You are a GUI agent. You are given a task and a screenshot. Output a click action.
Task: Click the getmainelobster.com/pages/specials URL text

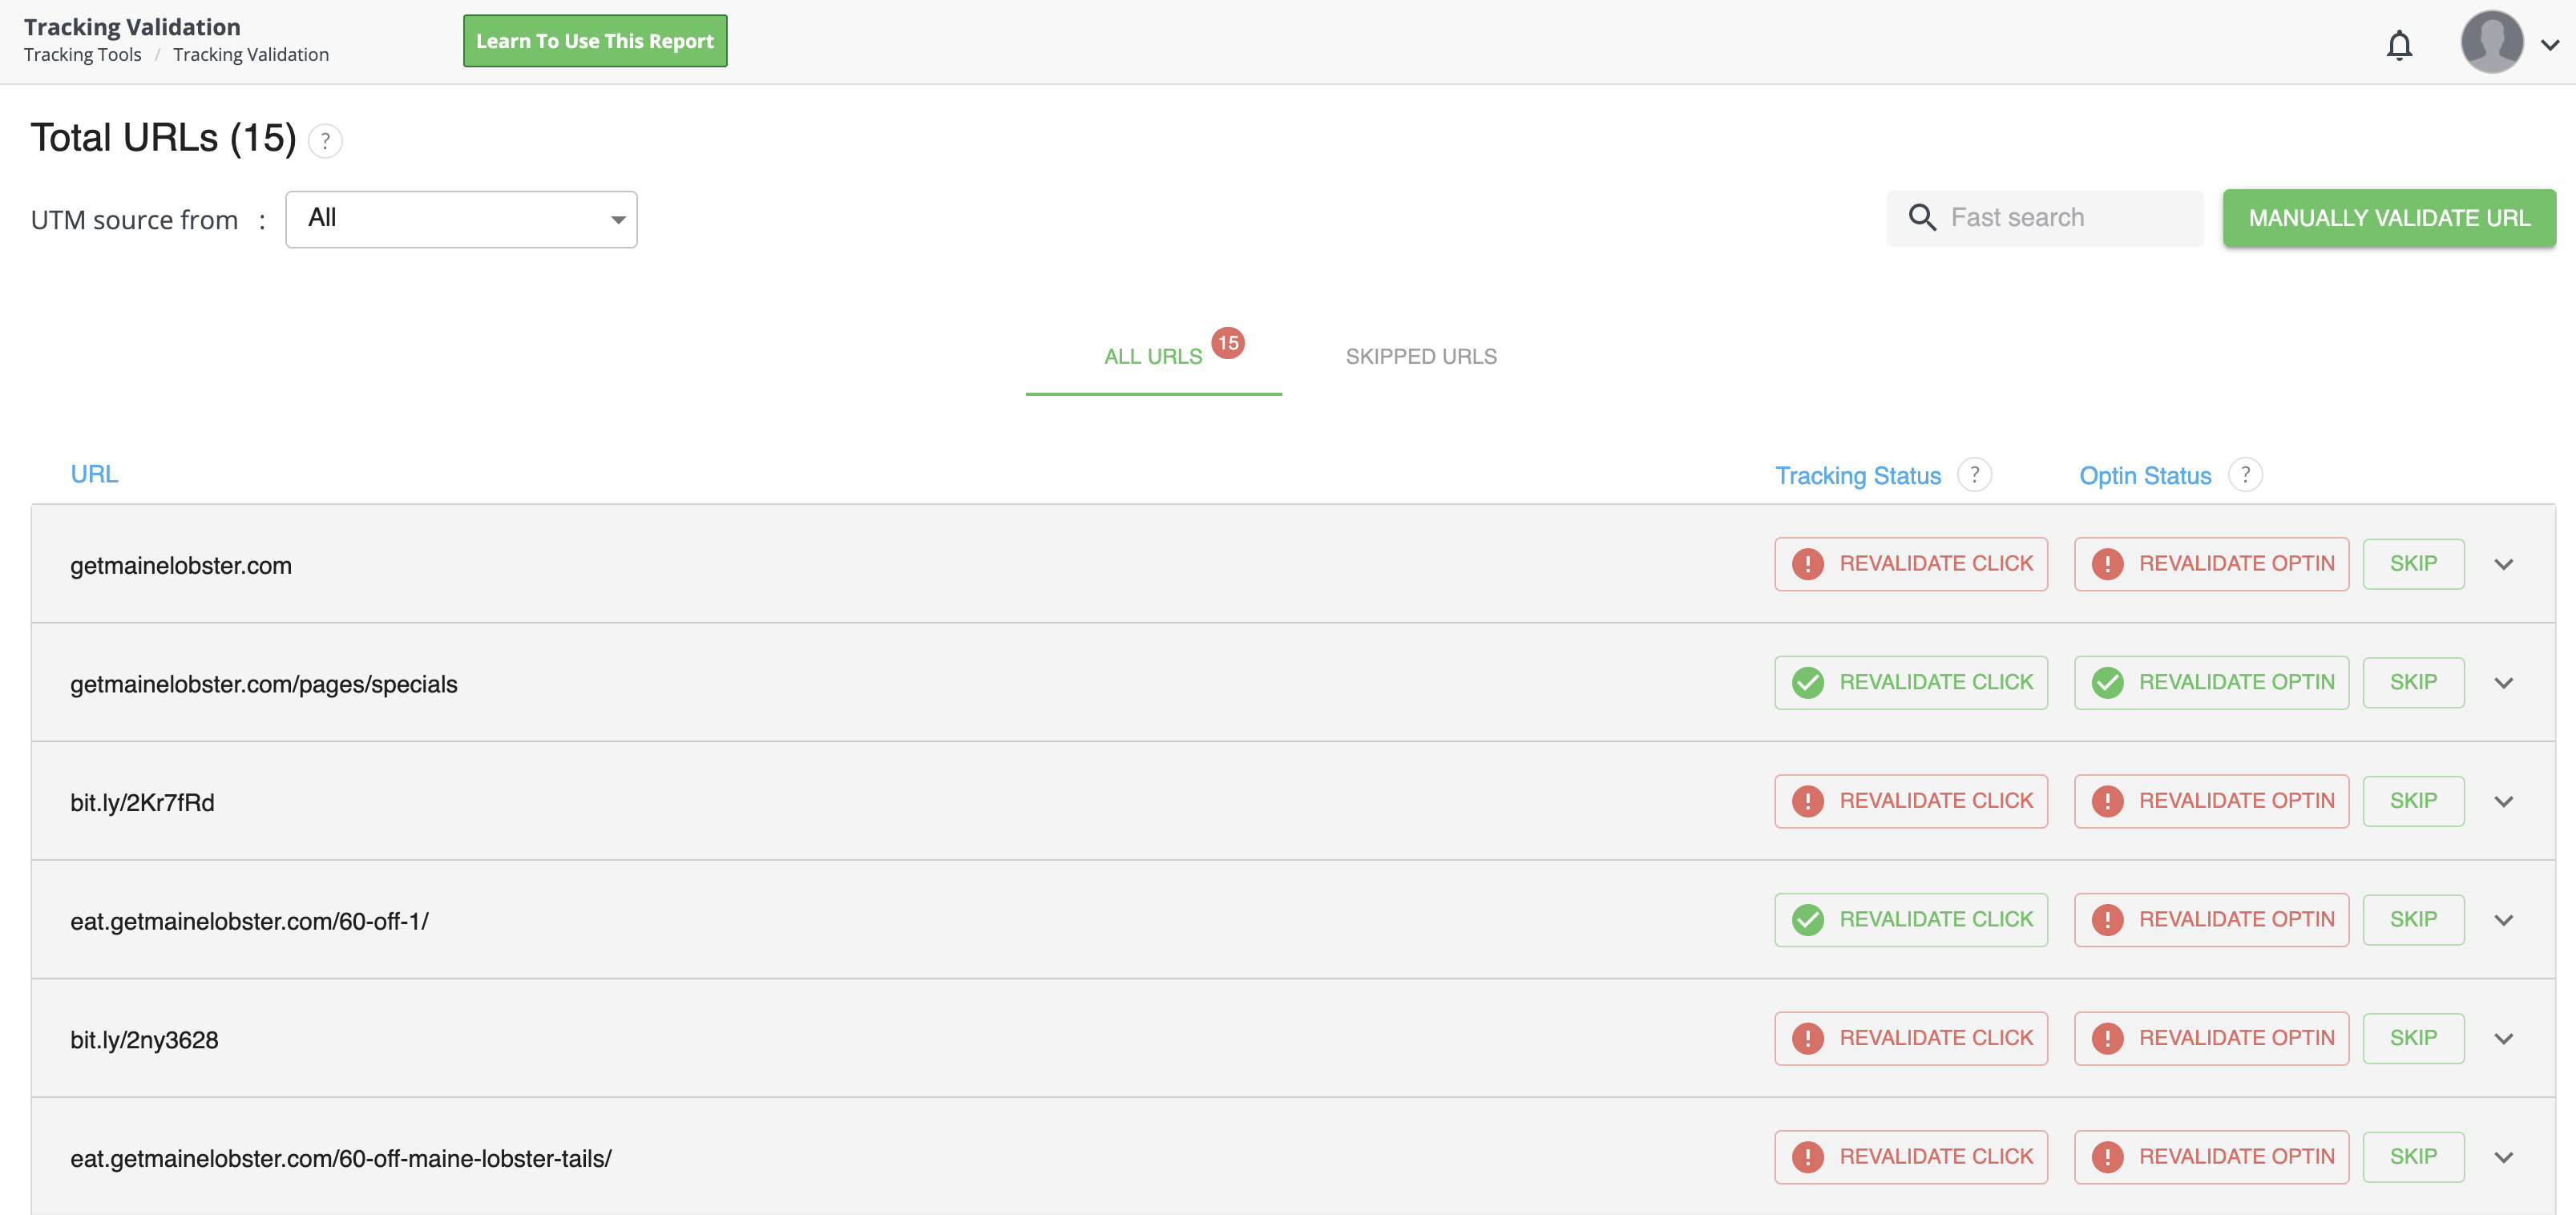264,685
